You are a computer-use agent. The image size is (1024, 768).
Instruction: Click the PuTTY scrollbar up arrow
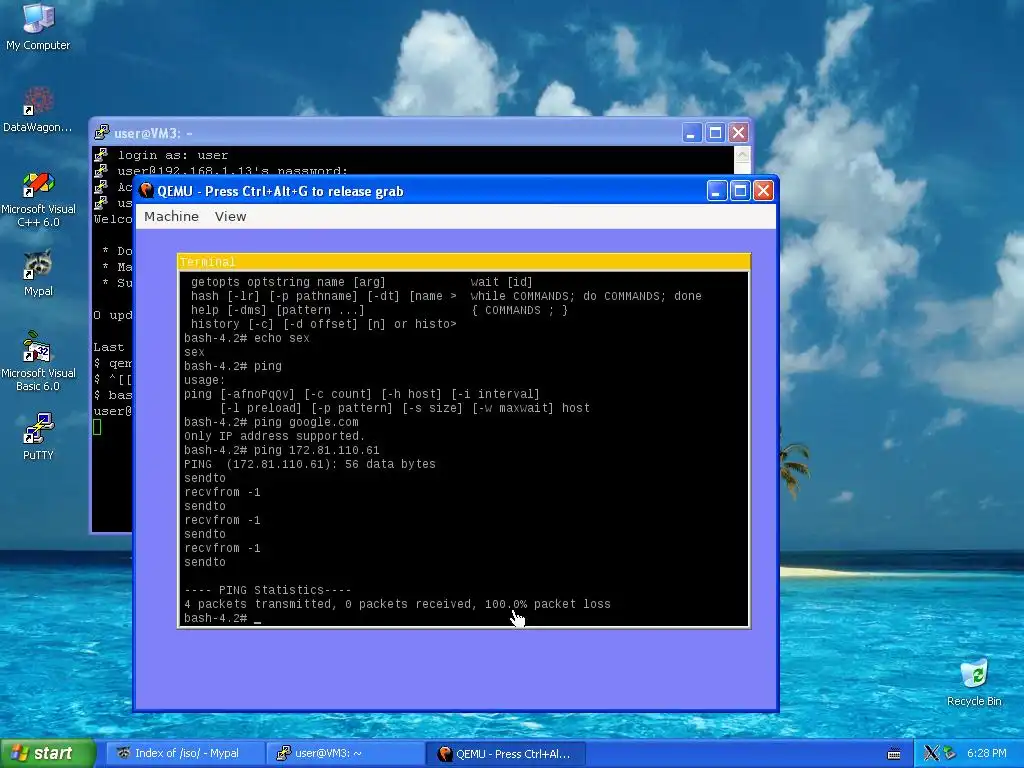(743, 155)
